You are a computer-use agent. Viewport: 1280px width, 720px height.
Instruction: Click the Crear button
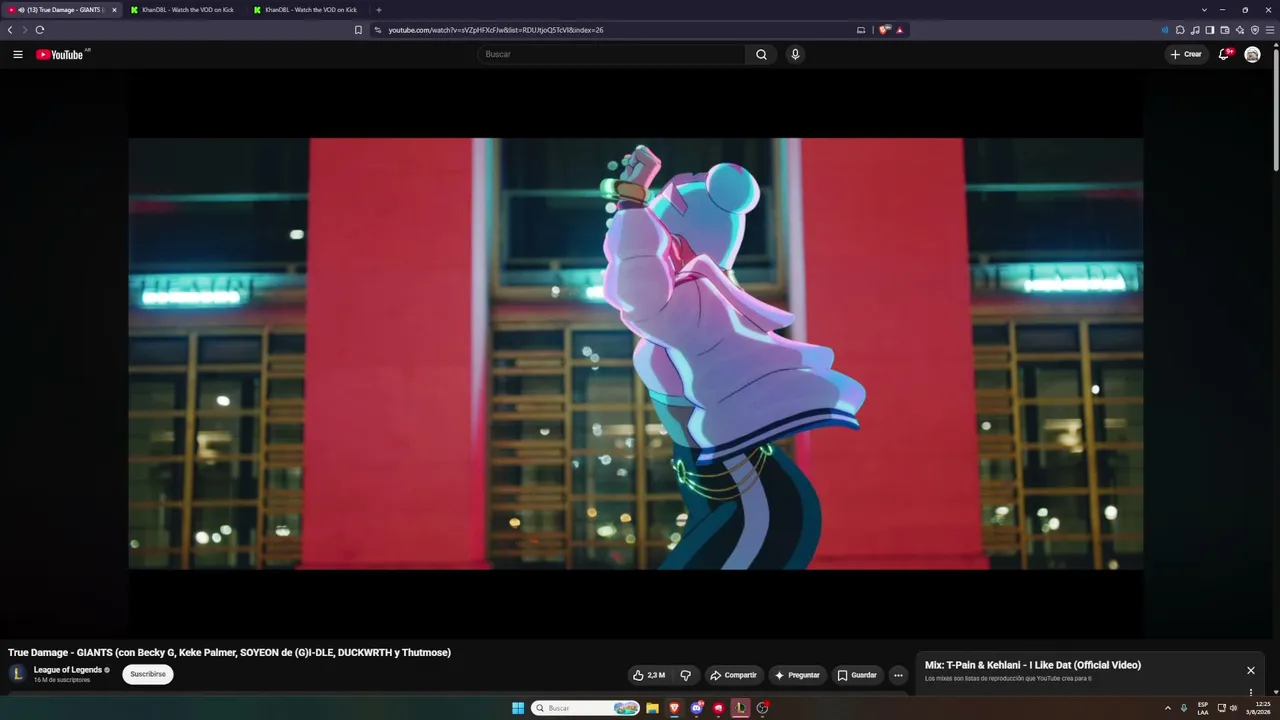(1186, 54)
